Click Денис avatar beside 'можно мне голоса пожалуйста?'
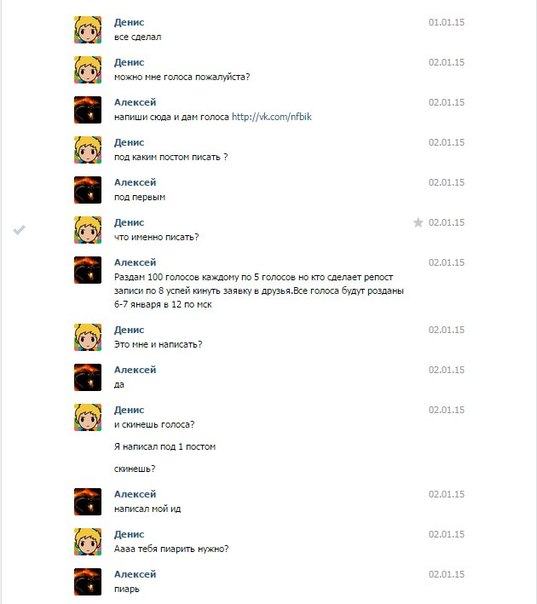 [88, 70]
